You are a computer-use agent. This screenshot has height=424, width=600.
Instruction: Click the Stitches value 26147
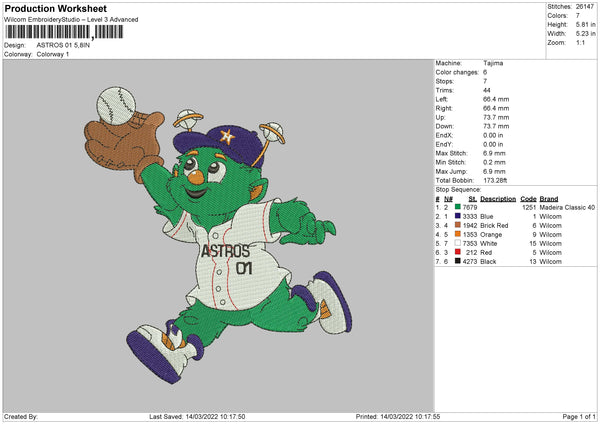[x=584, y=7]
